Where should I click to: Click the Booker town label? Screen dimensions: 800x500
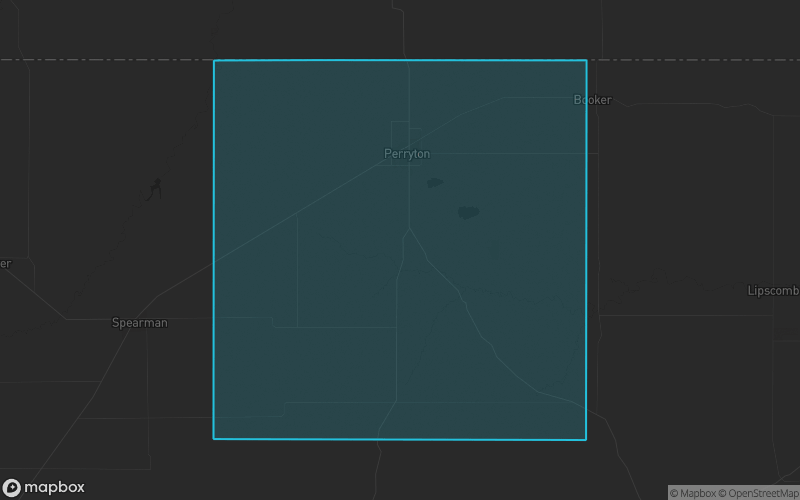[x=592, y=99]
